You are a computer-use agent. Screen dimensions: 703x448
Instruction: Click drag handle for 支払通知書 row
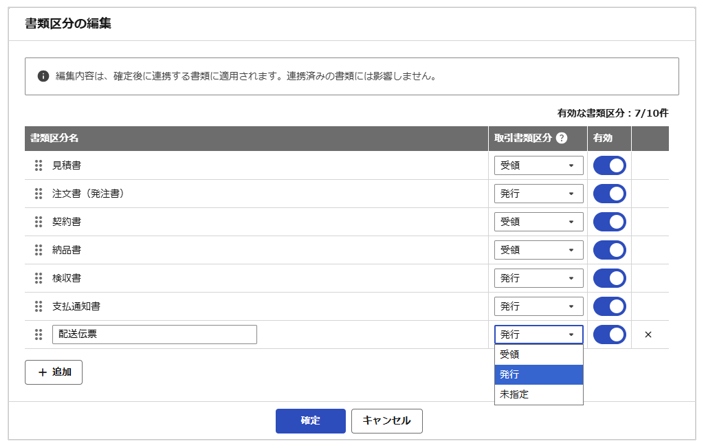pos(39,306)
